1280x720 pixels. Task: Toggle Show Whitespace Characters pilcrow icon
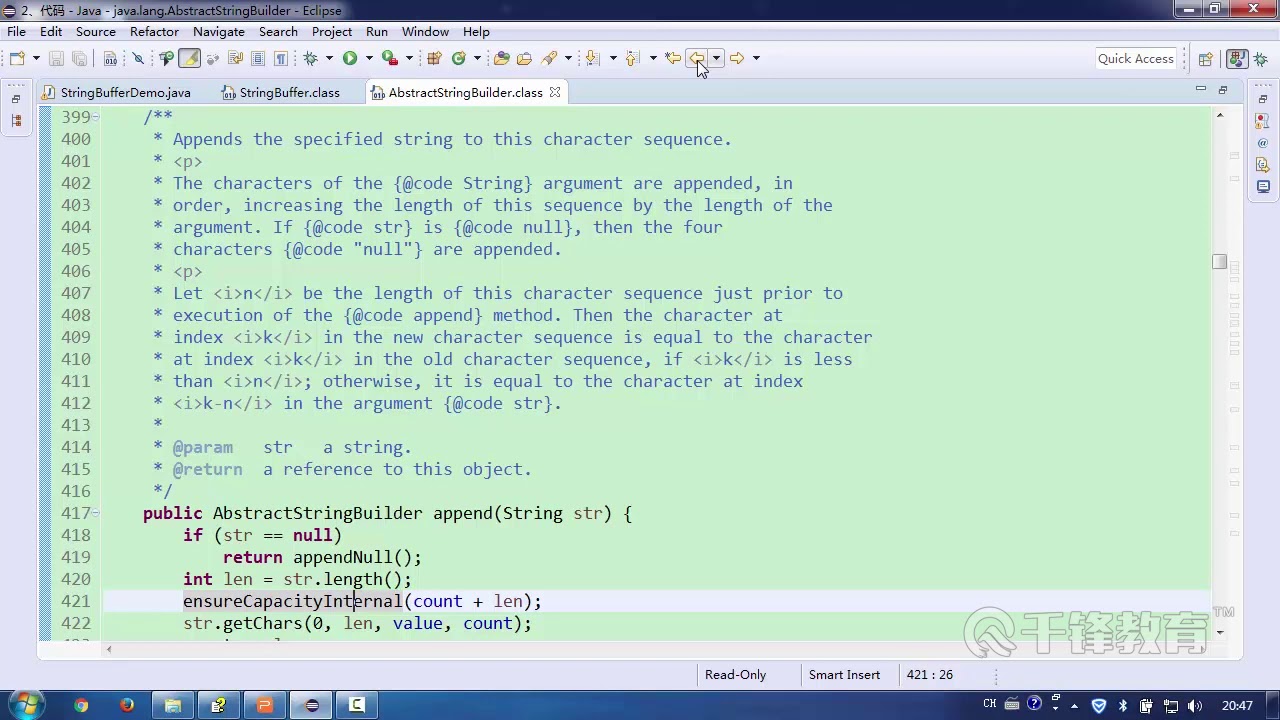pyautogui.click(x=281, y=58)
